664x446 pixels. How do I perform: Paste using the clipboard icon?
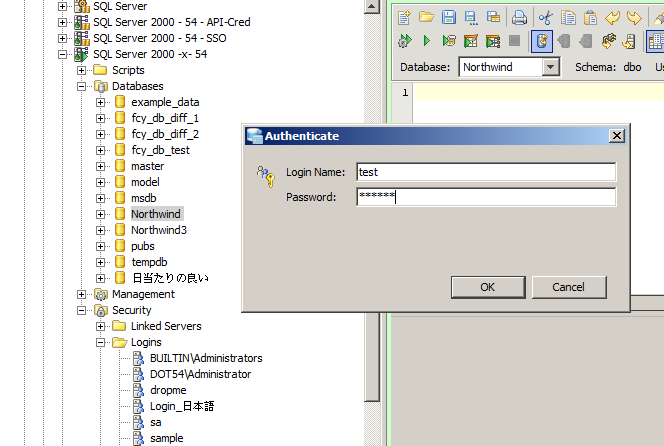590,18
